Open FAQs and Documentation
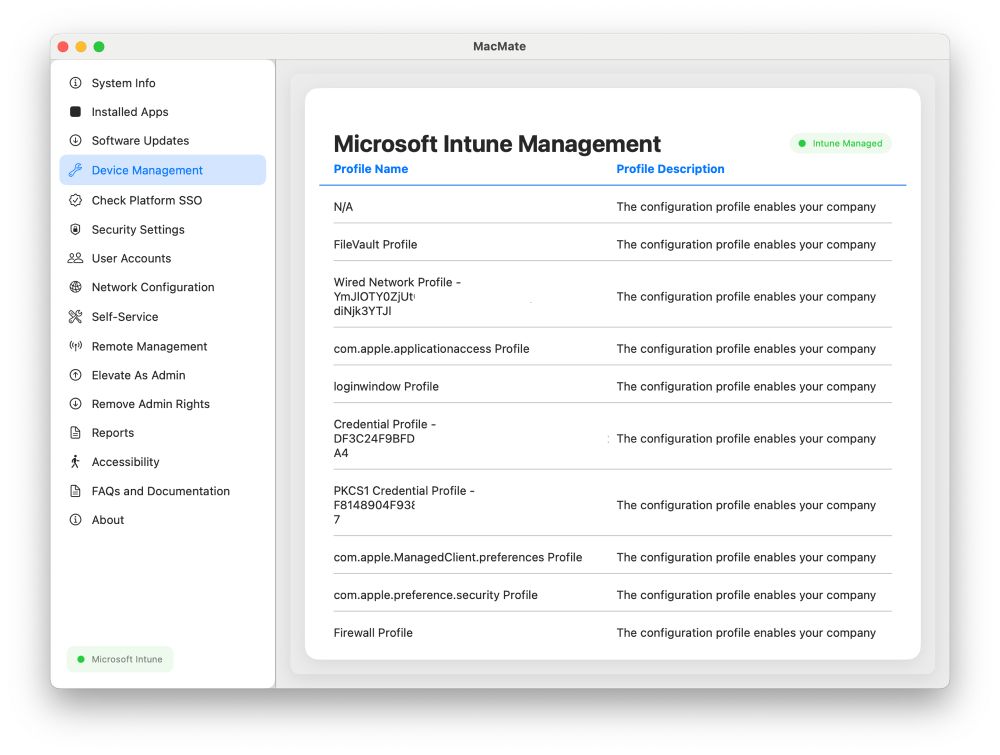 pyautogui.click(x=163, y=491)
